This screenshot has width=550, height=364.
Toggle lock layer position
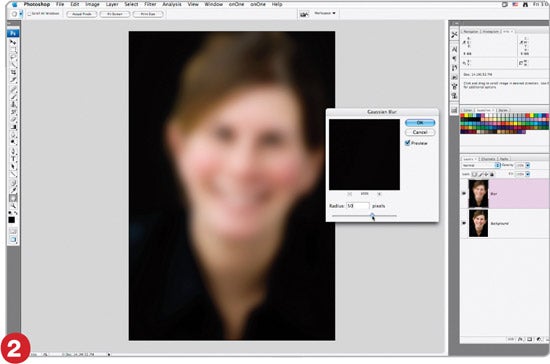click(486, 174)
